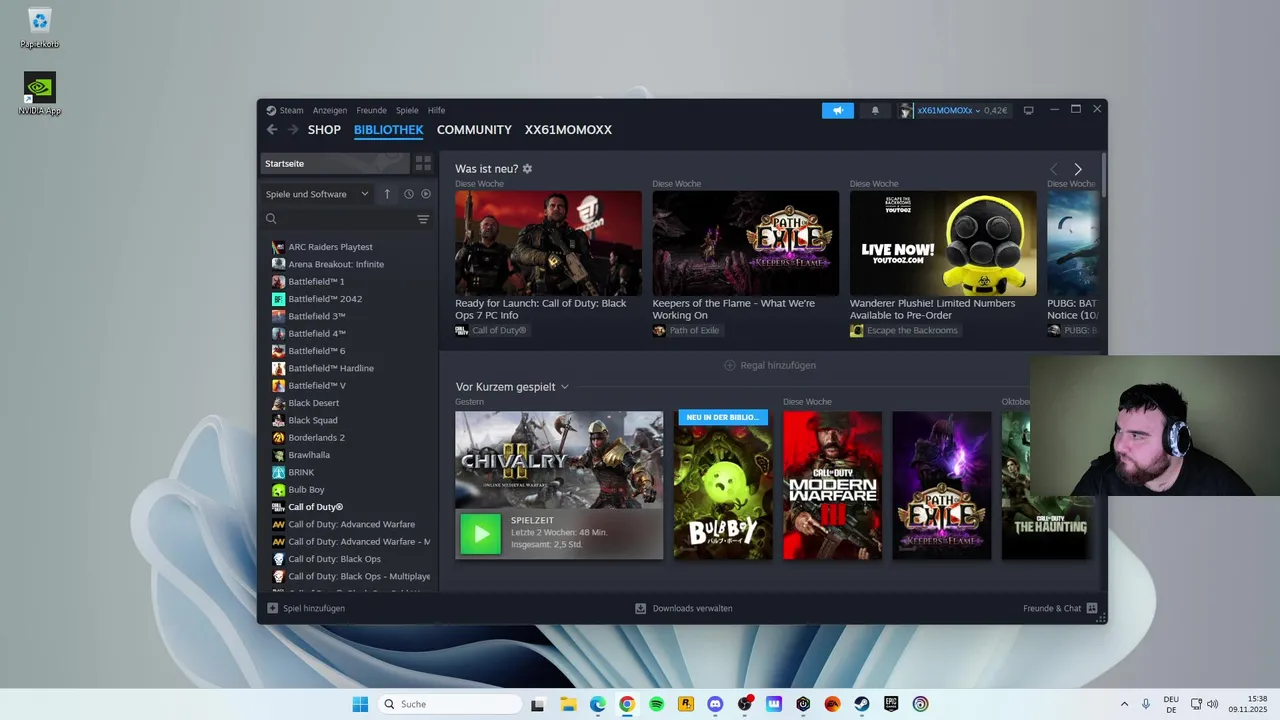Open the NVIDIA App desktop shortcut
This screenshot has height=720, width=1280.
pos(40,94)
